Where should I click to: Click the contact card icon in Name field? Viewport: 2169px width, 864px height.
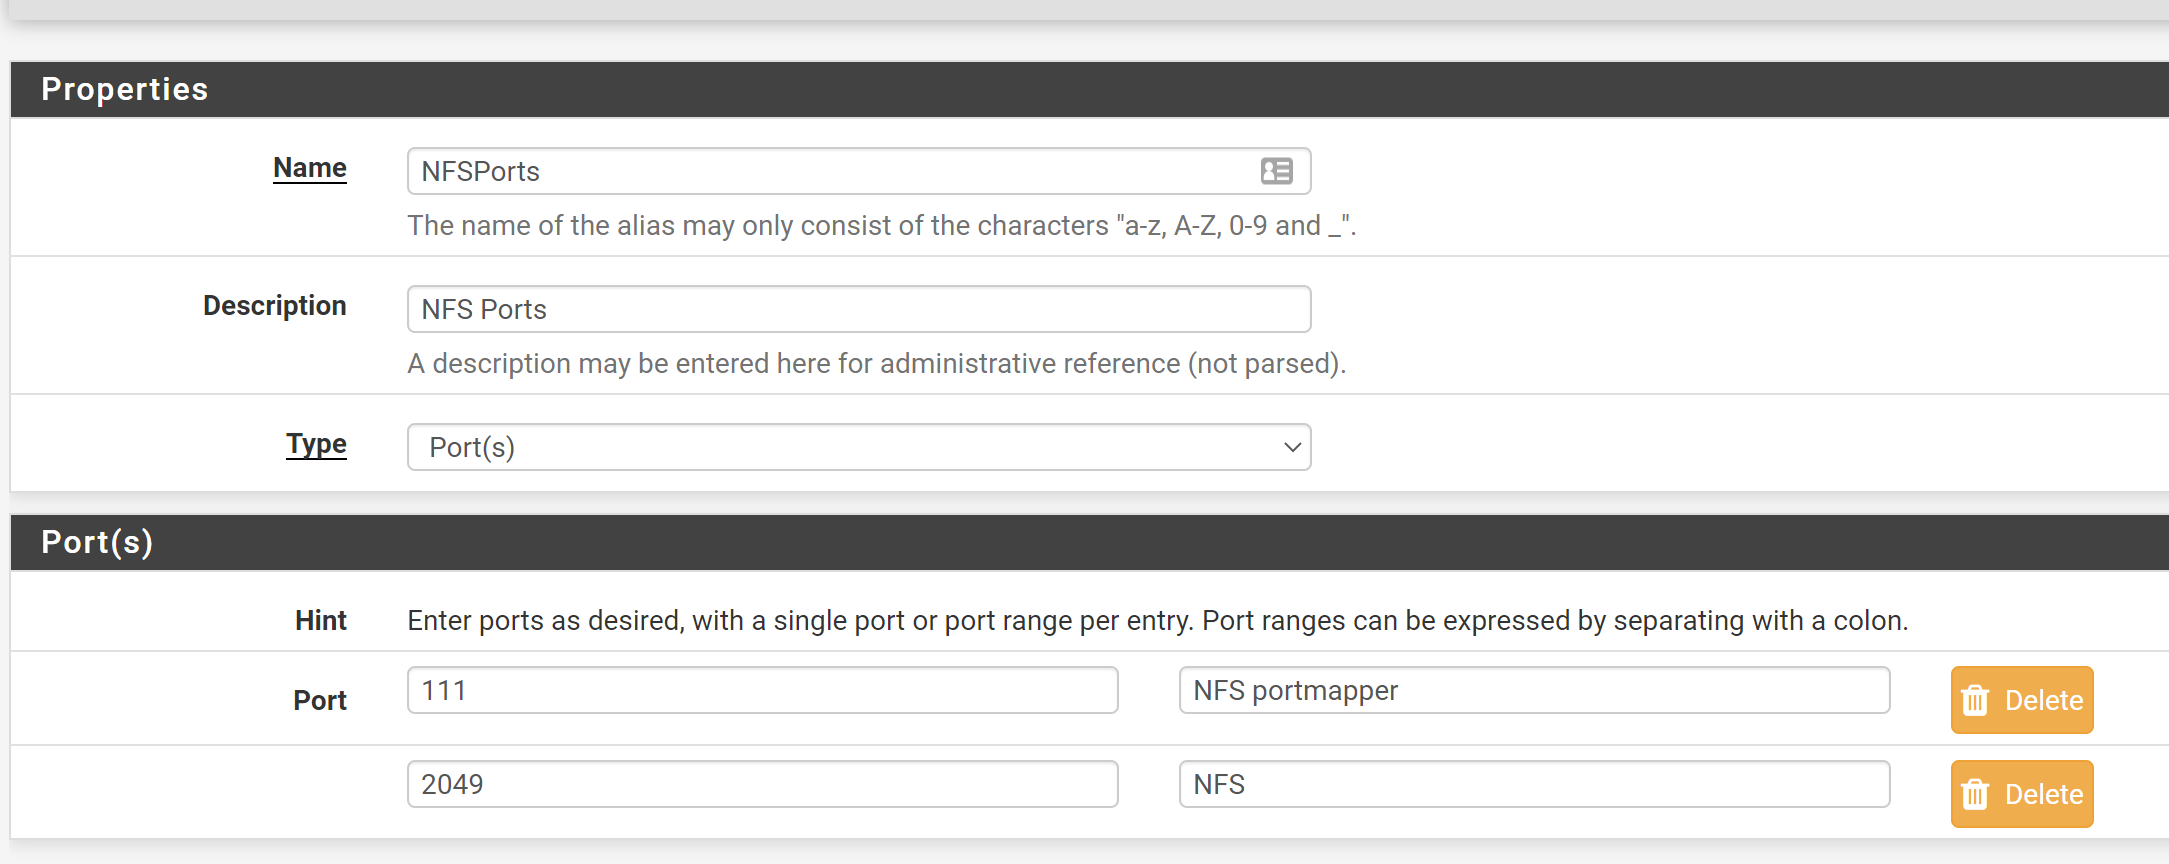1276,171
